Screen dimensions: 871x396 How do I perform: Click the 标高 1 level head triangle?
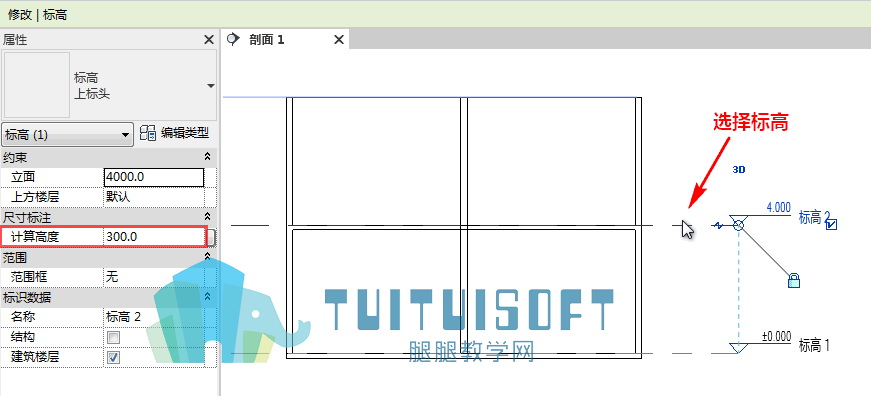738,348
